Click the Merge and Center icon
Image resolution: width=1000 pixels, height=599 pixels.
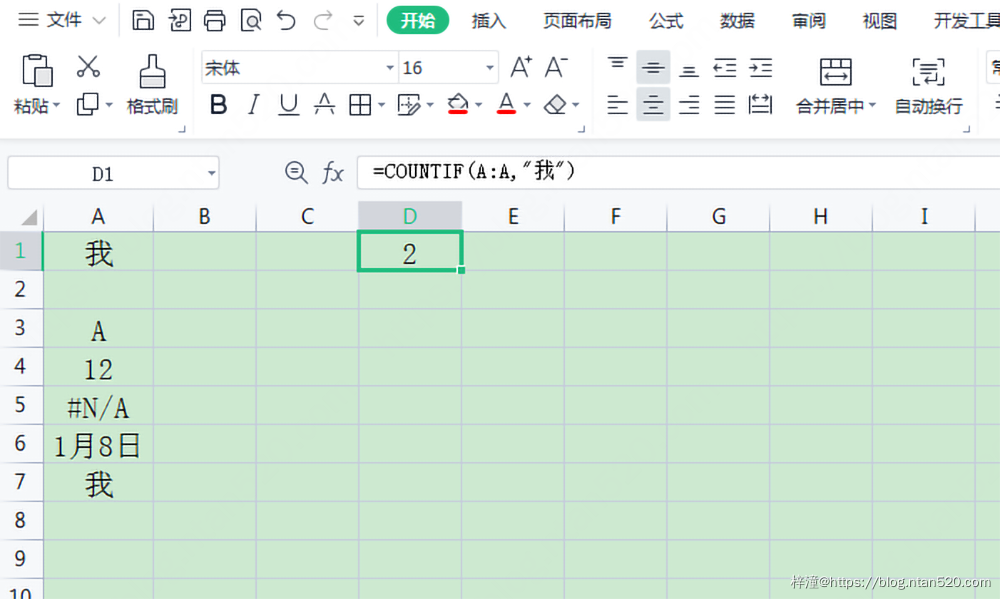click(x=835, y=72)
